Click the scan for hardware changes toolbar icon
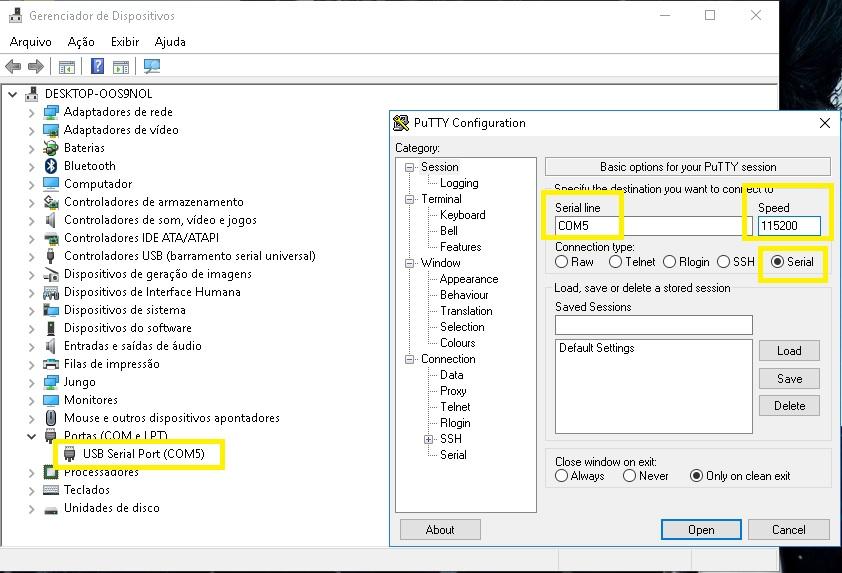The height and width of the screenshot is (573, 842). (x=151, y=67)
